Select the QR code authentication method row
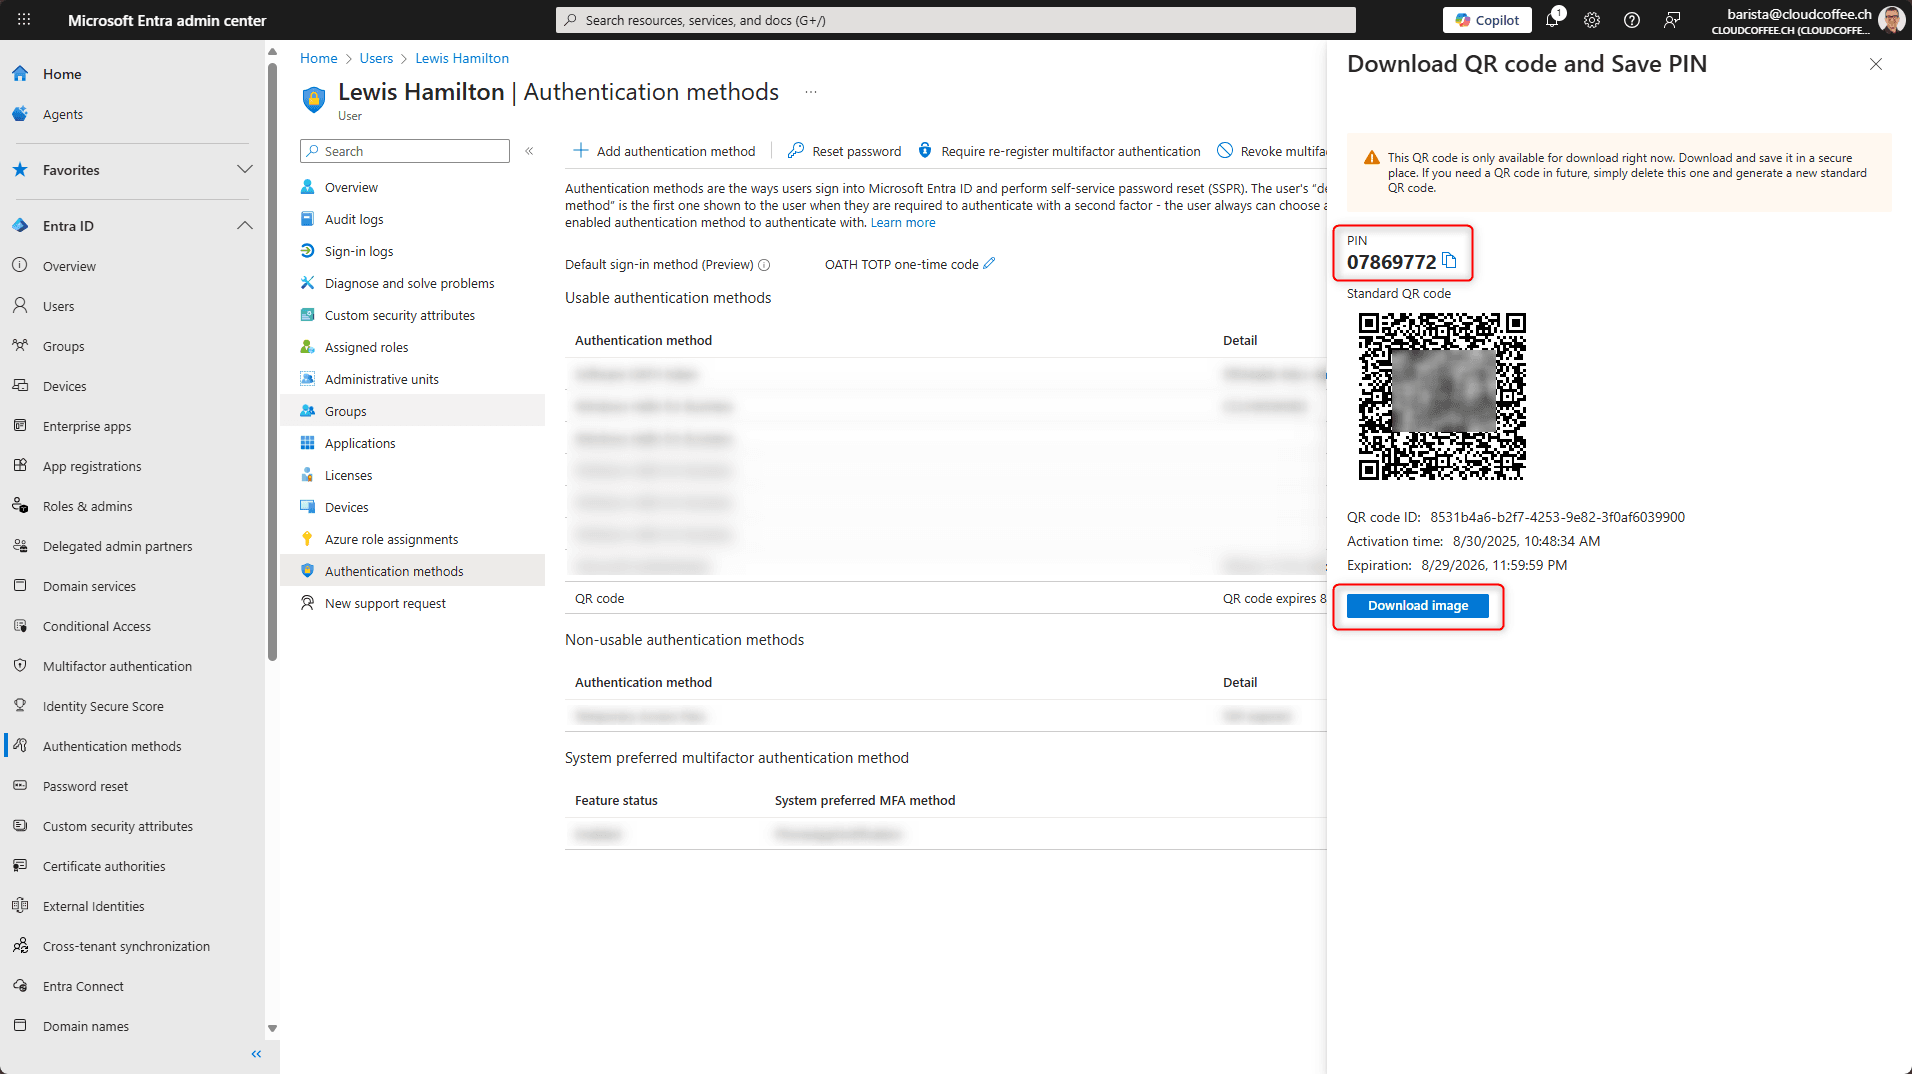1912x1074 pixels. click(x=946, y=598)
